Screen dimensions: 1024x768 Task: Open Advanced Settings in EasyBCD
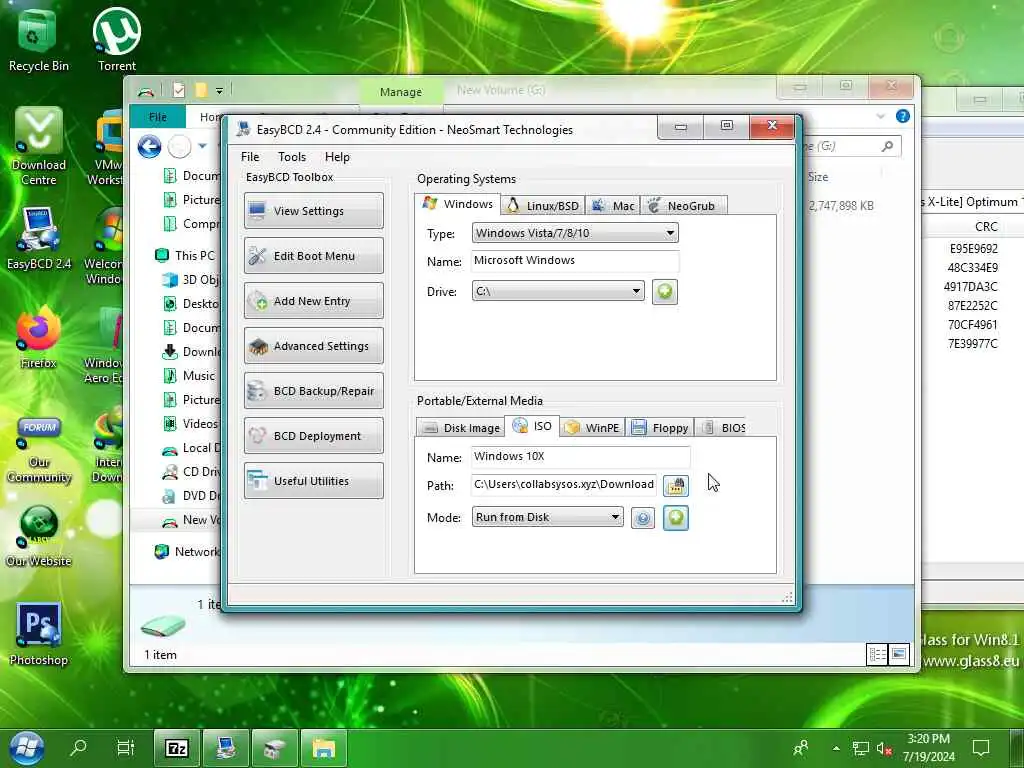(x=313, y=345)
